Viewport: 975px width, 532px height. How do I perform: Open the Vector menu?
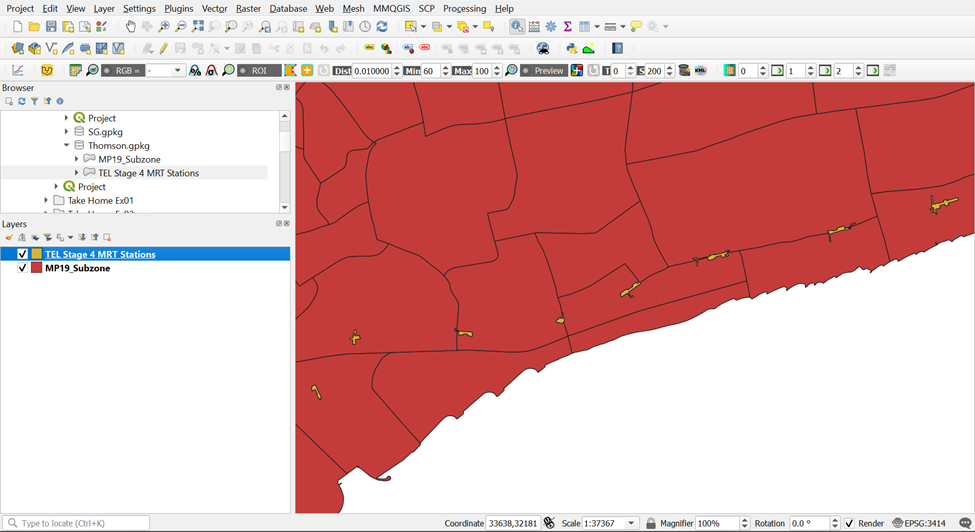tap(214, 8)
